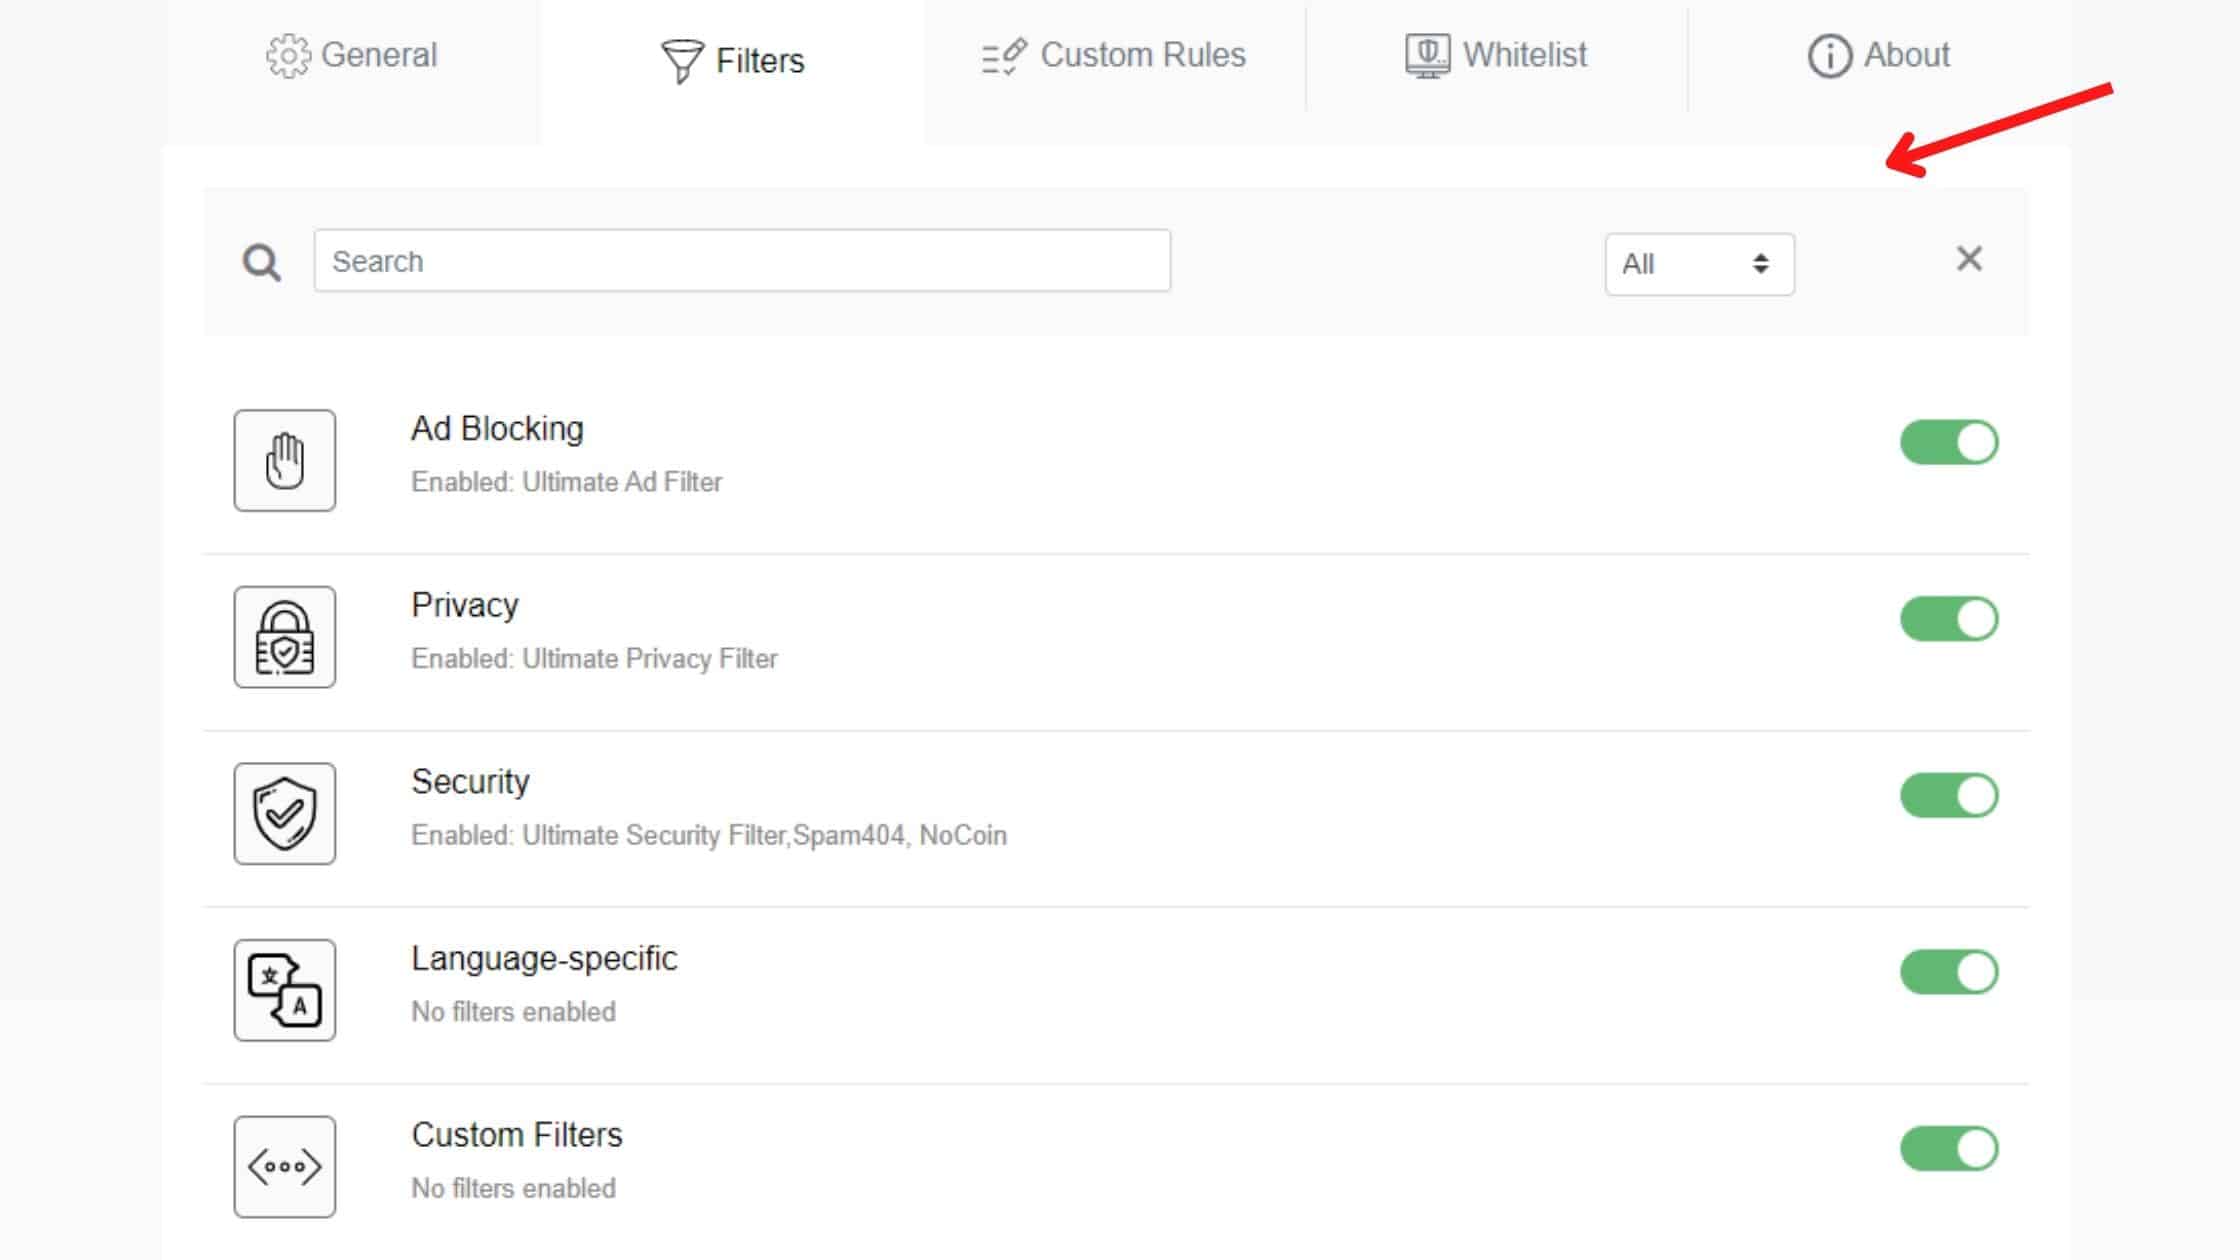
Task: Select the Filters tab
Action: (733, 60)
